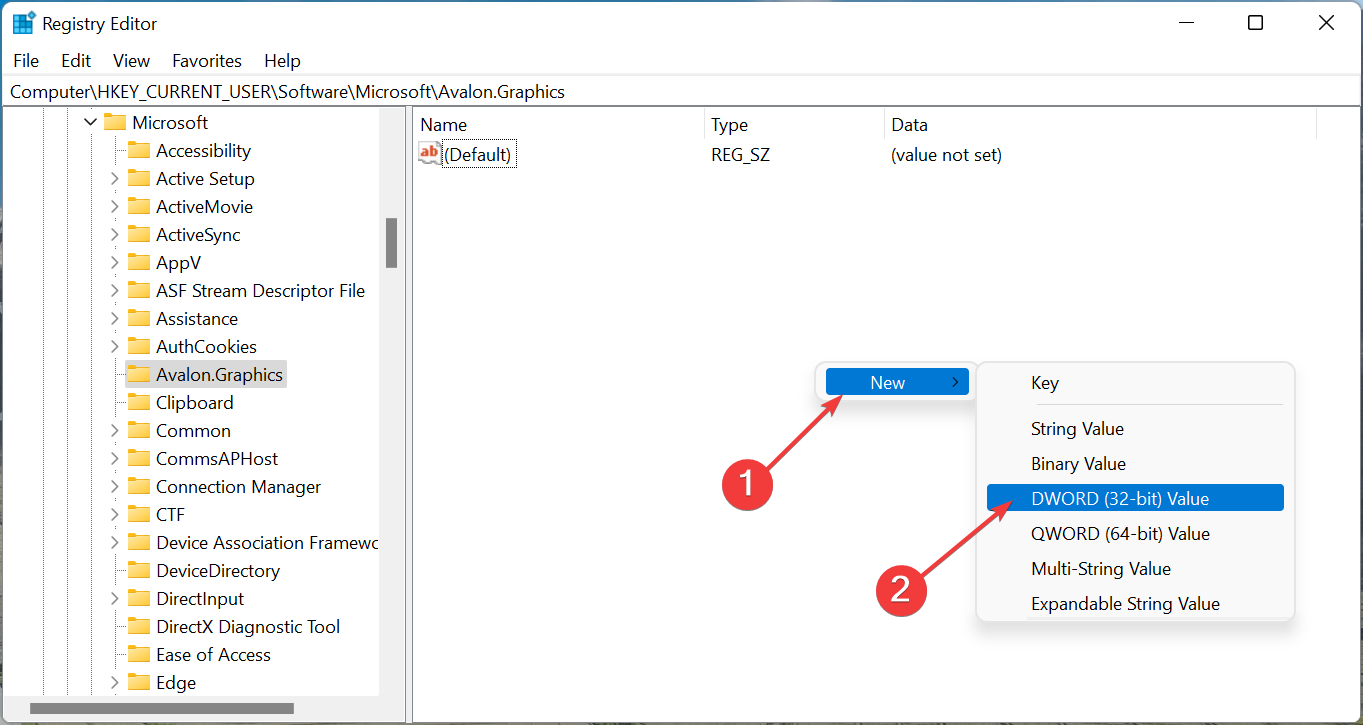Expand the Assistance key
The width and height of the screenshot is (1363, 725).
(x=114, y=319)
